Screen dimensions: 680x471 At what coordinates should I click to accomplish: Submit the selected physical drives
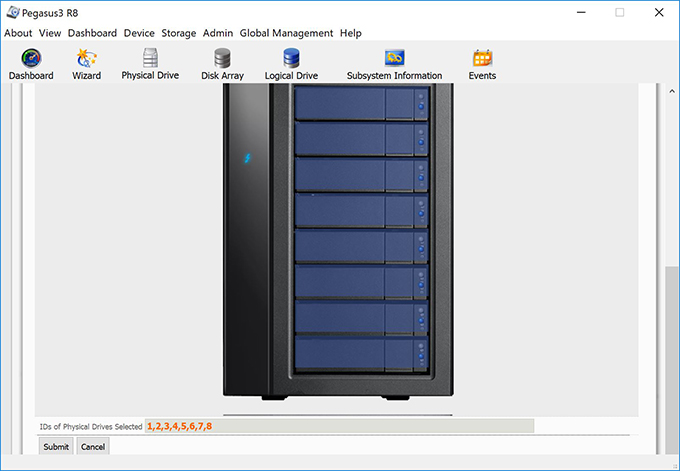[56, 446]
